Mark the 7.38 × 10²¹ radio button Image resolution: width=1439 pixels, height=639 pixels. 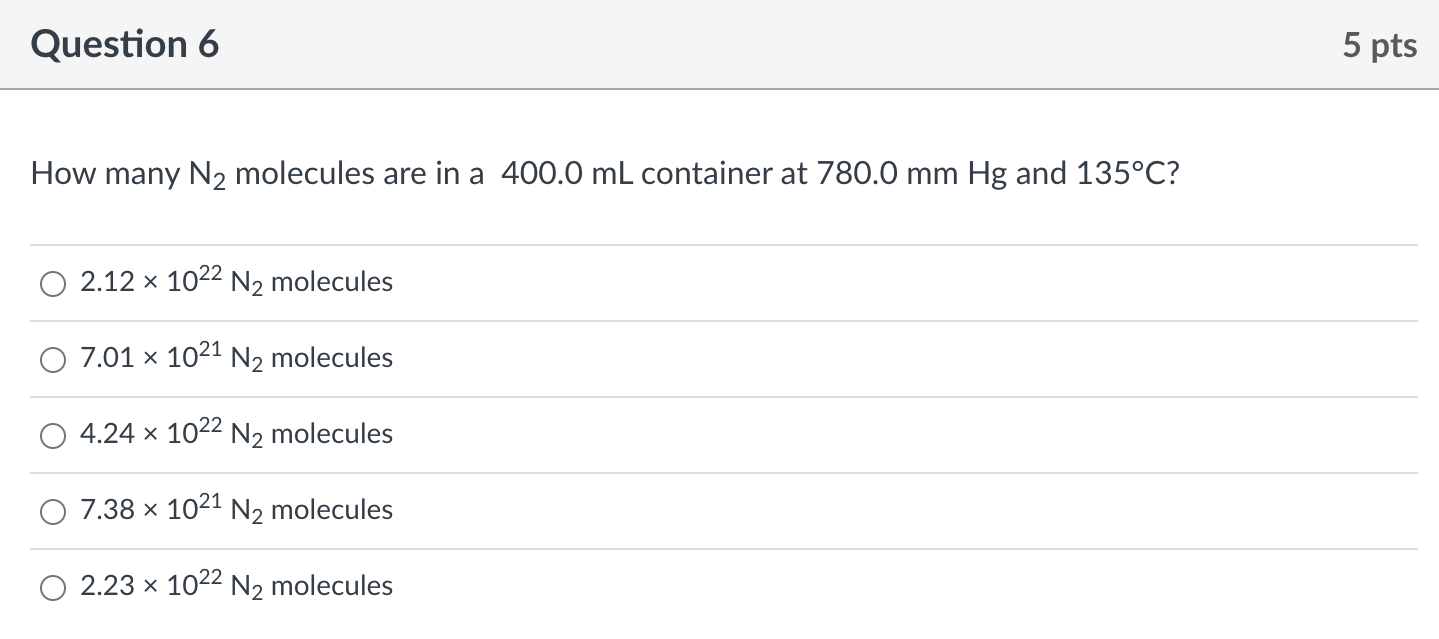point(52,512)
